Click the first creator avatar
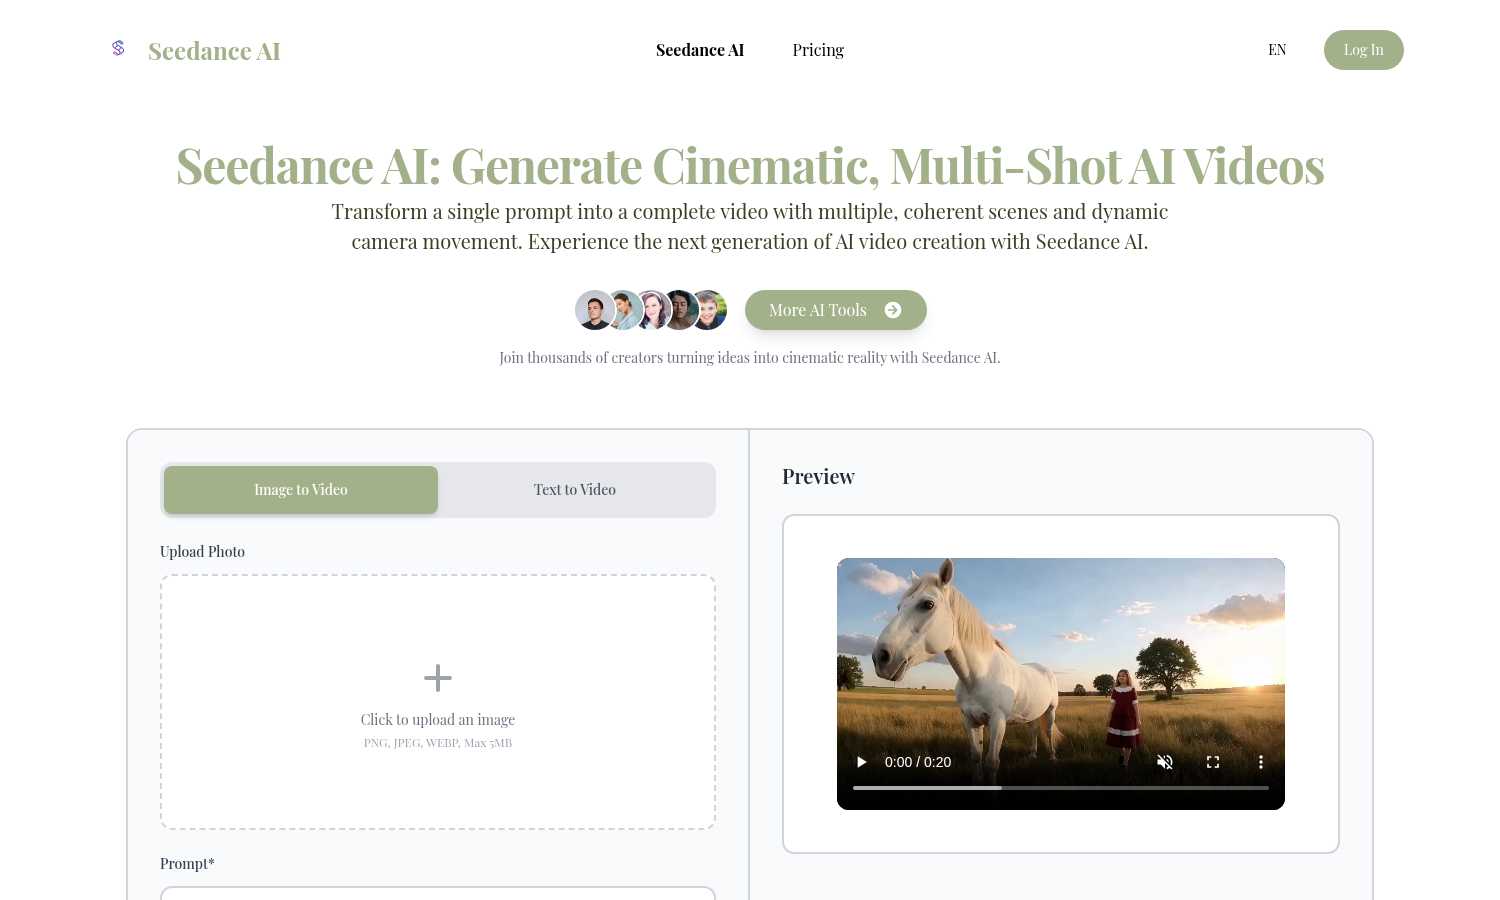The image size is (1500, 900). pos(594,310)
